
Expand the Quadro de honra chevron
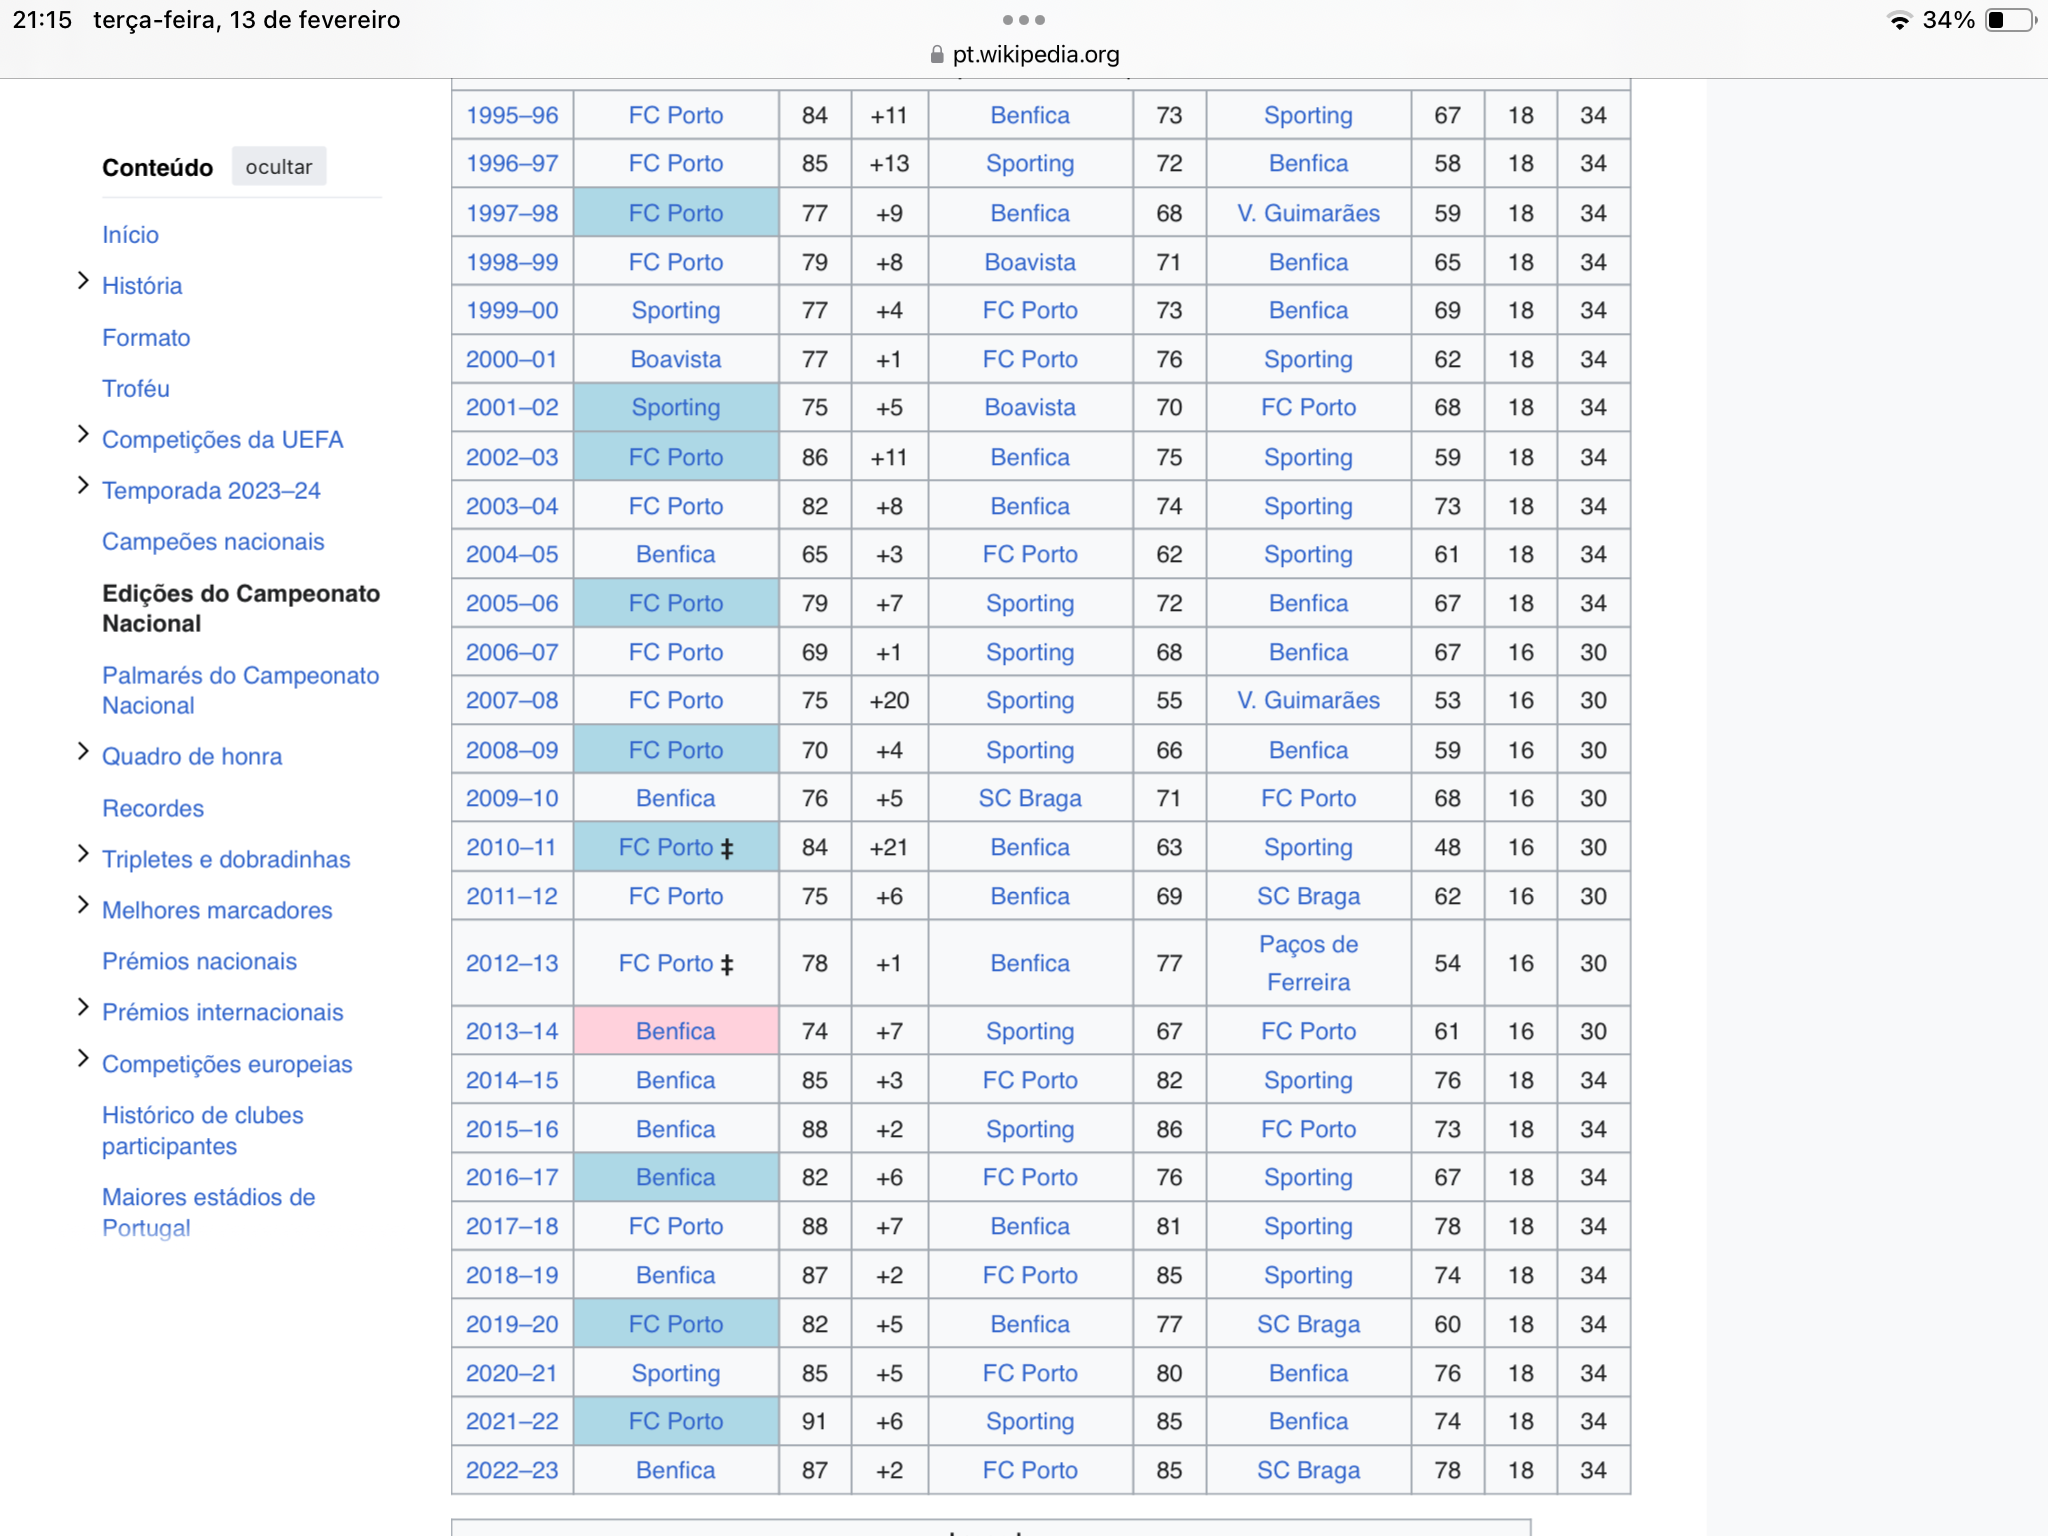(x=83, y=753)
